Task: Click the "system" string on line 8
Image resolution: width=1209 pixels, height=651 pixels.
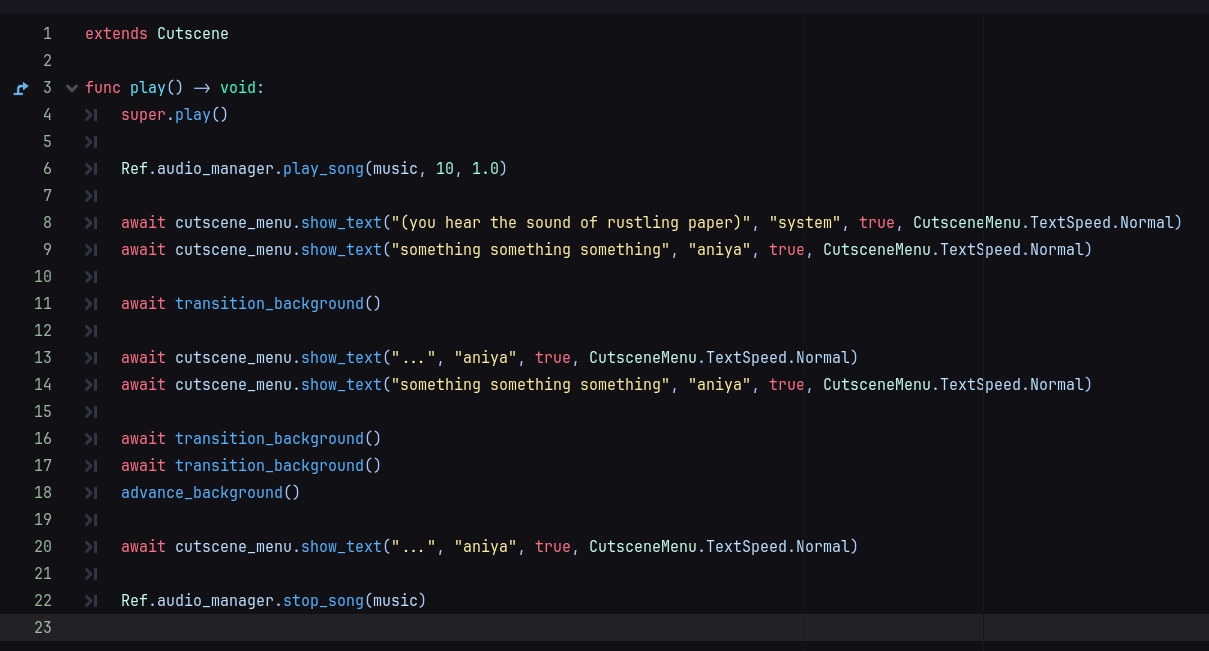Action: [x=805, y=223]
